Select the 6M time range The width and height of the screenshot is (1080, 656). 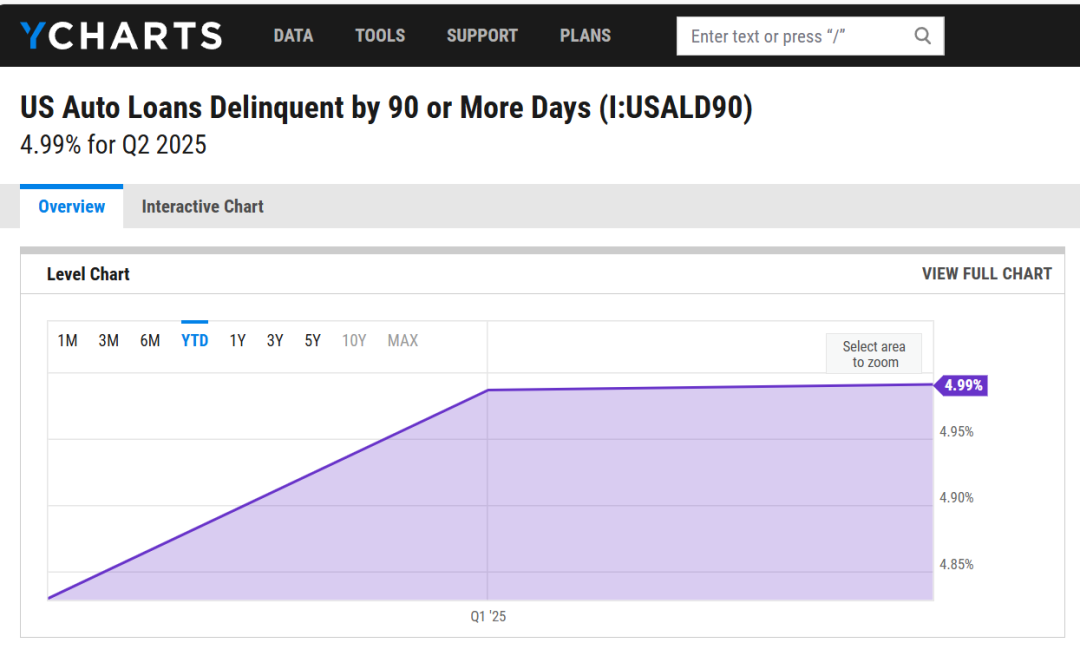pos(150,341)
